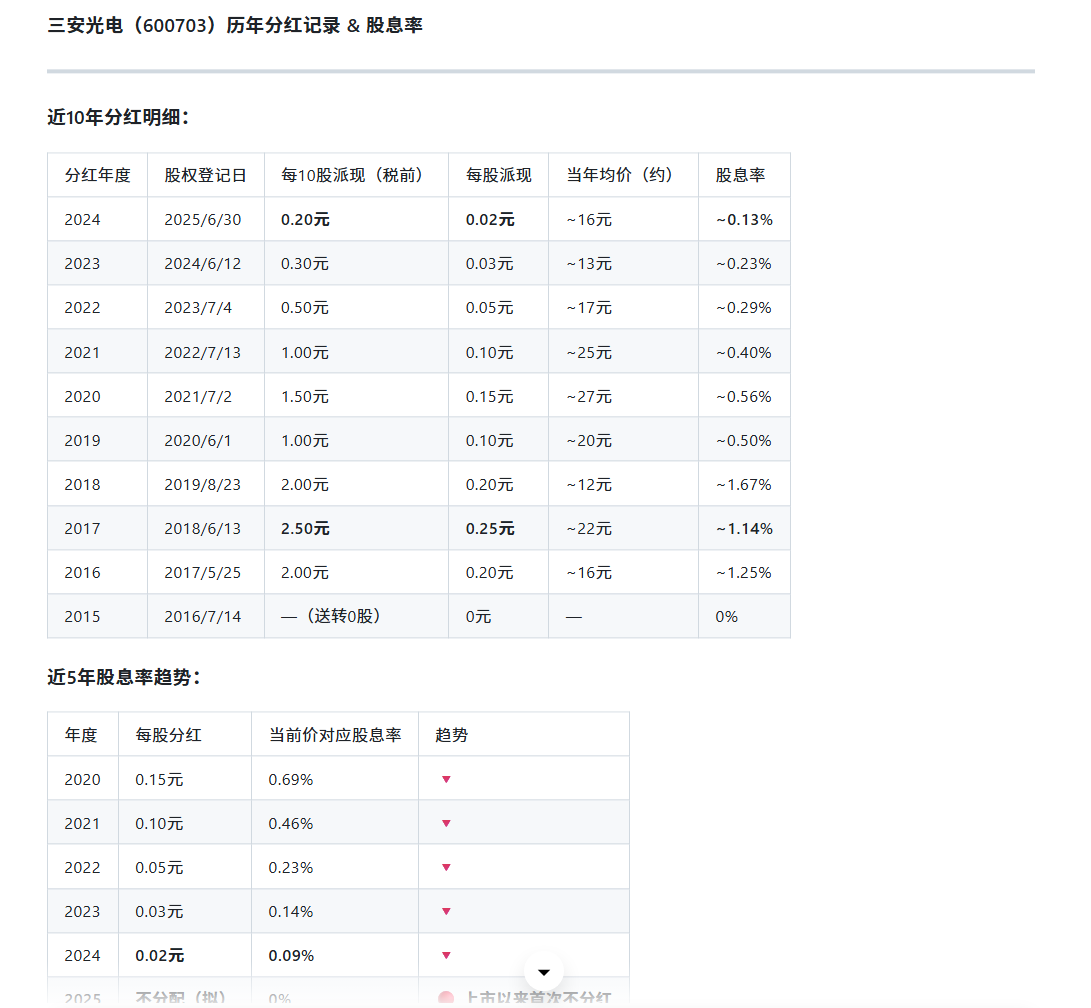
Task: Click the scroll-down arrow button
Action: point(544,972)
